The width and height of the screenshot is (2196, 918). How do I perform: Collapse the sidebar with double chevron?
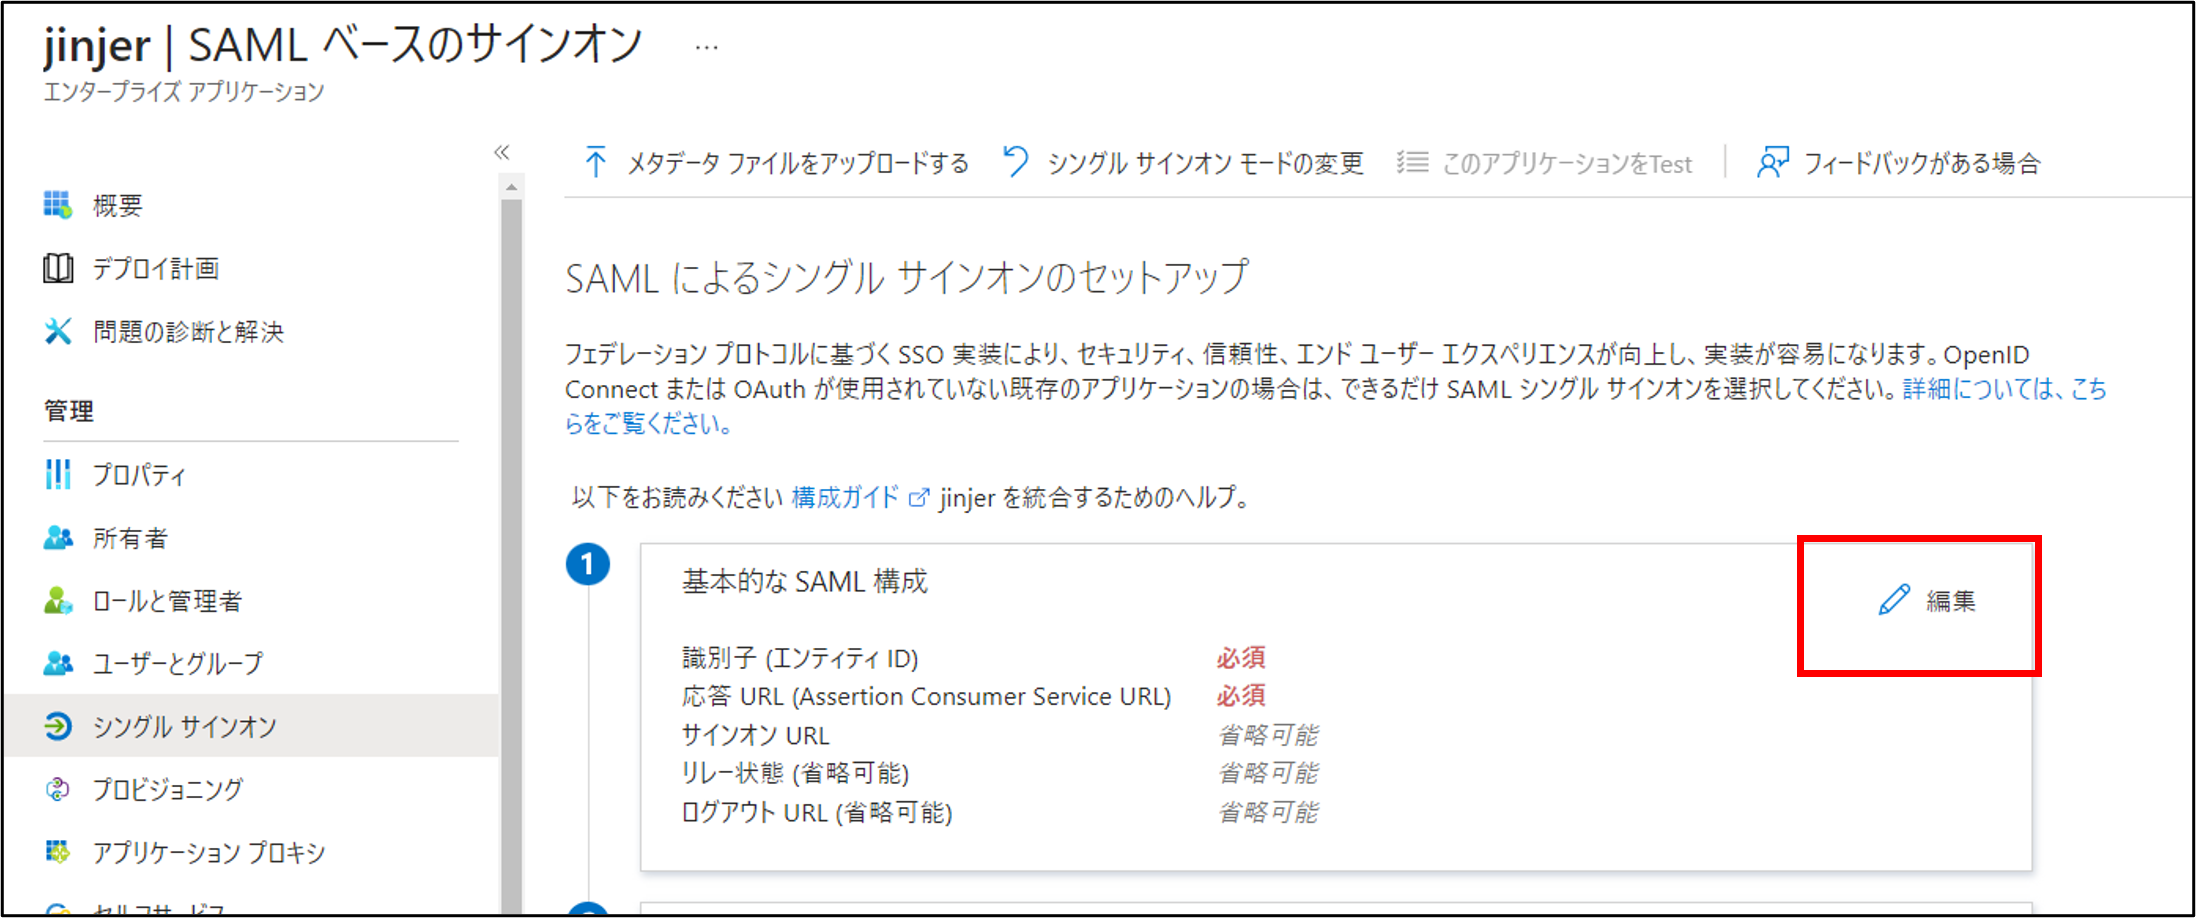click(502, 152)
